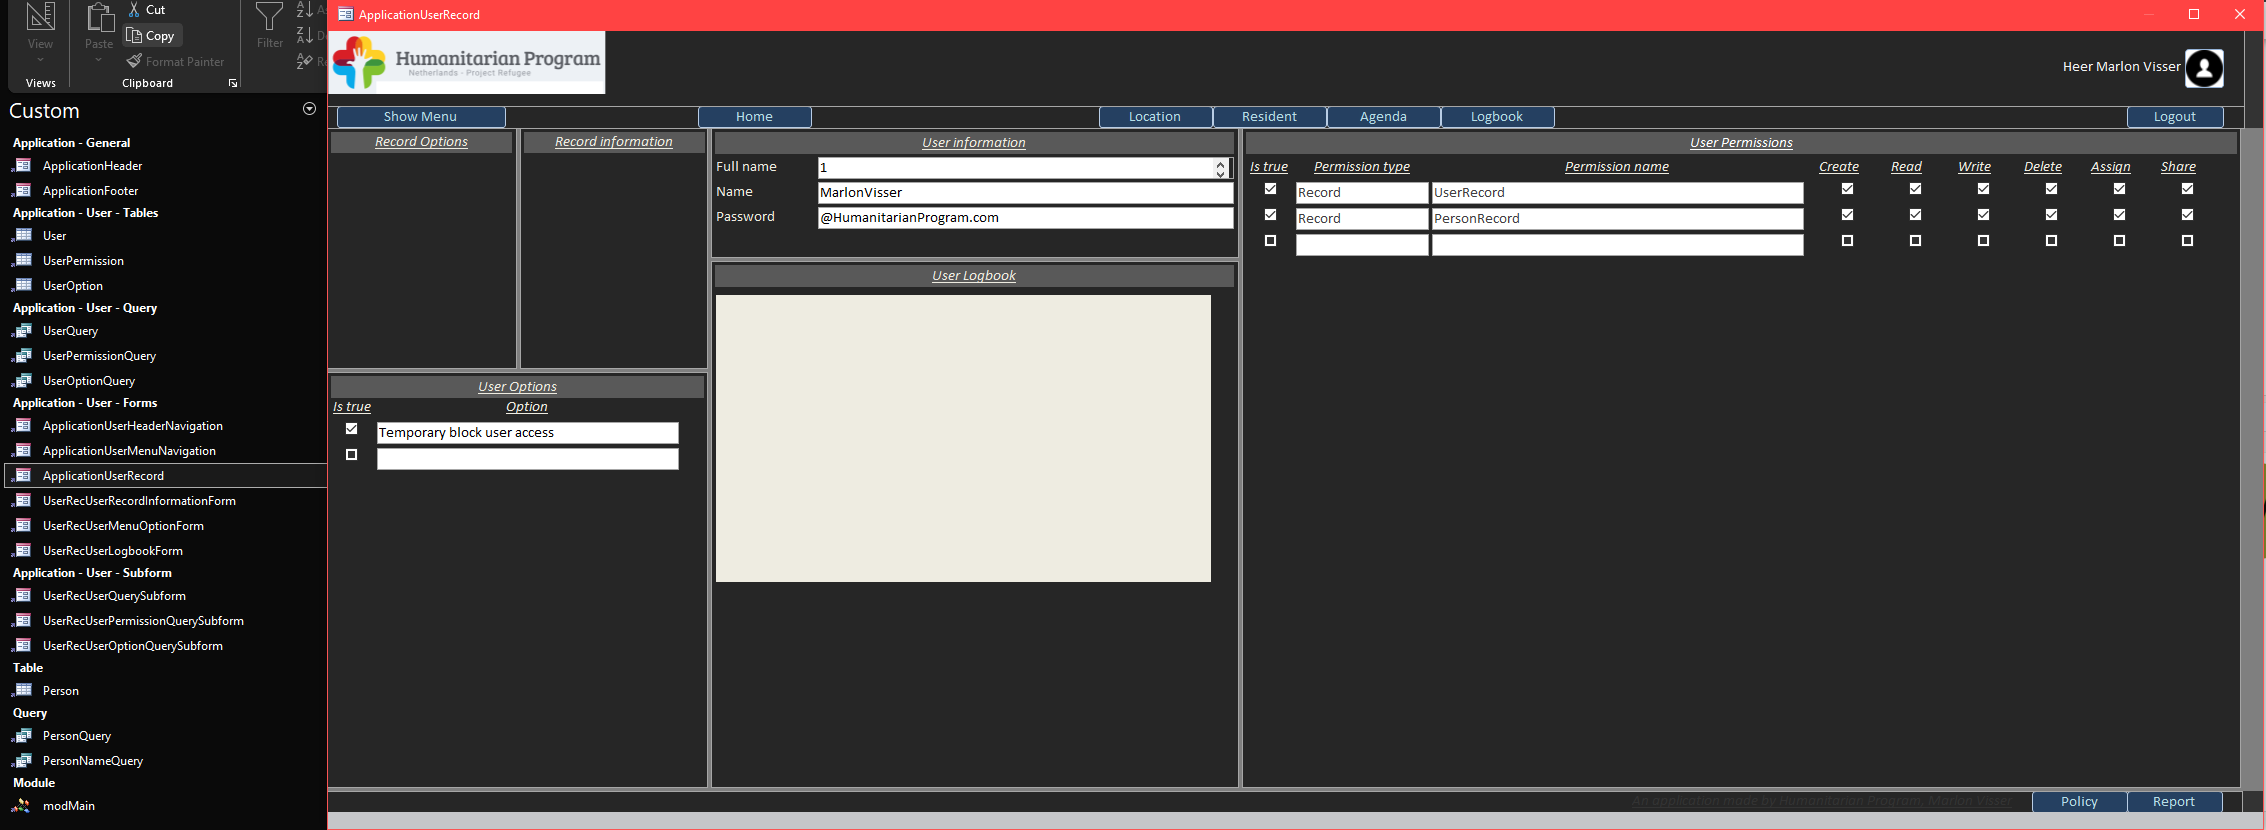Open the UserRecUserOptionQuerySubform
Screen dimensions: 2266x830
132,646
